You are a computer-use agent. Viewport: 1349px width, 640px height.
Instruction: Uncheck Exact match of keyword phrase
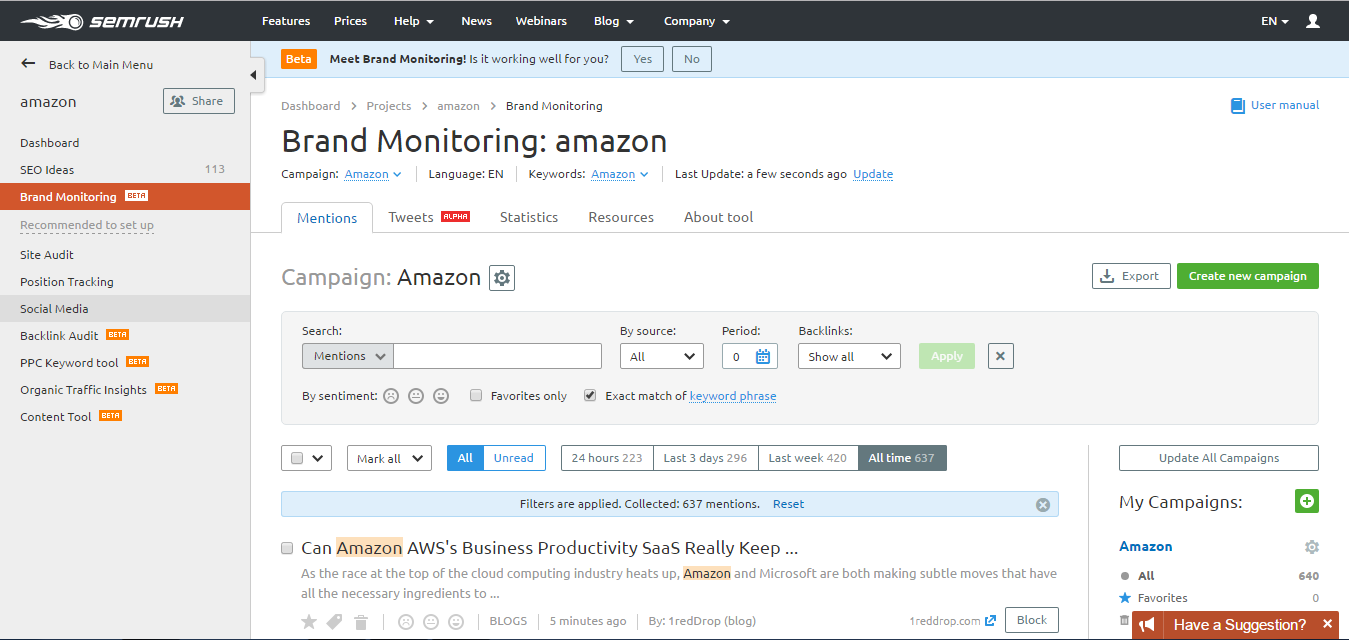(x=590, y=395)
